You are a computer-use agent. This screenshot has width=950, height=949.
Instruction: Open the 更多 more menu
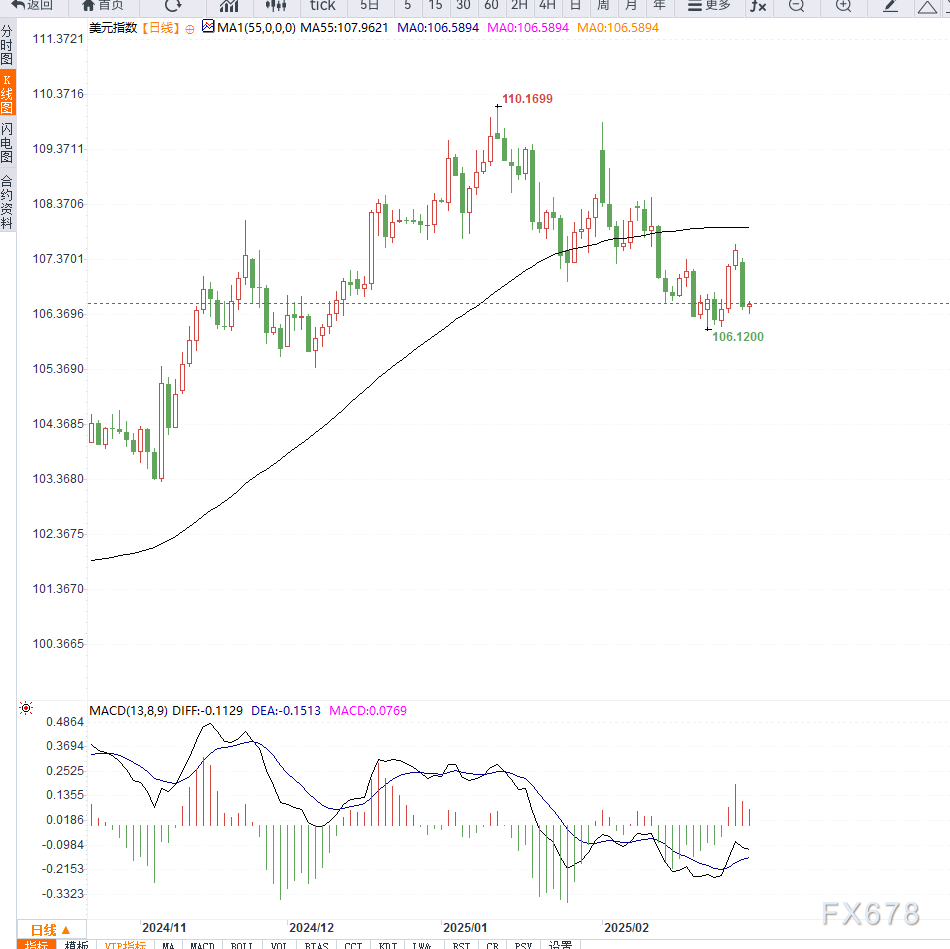[x=709, y=5]
